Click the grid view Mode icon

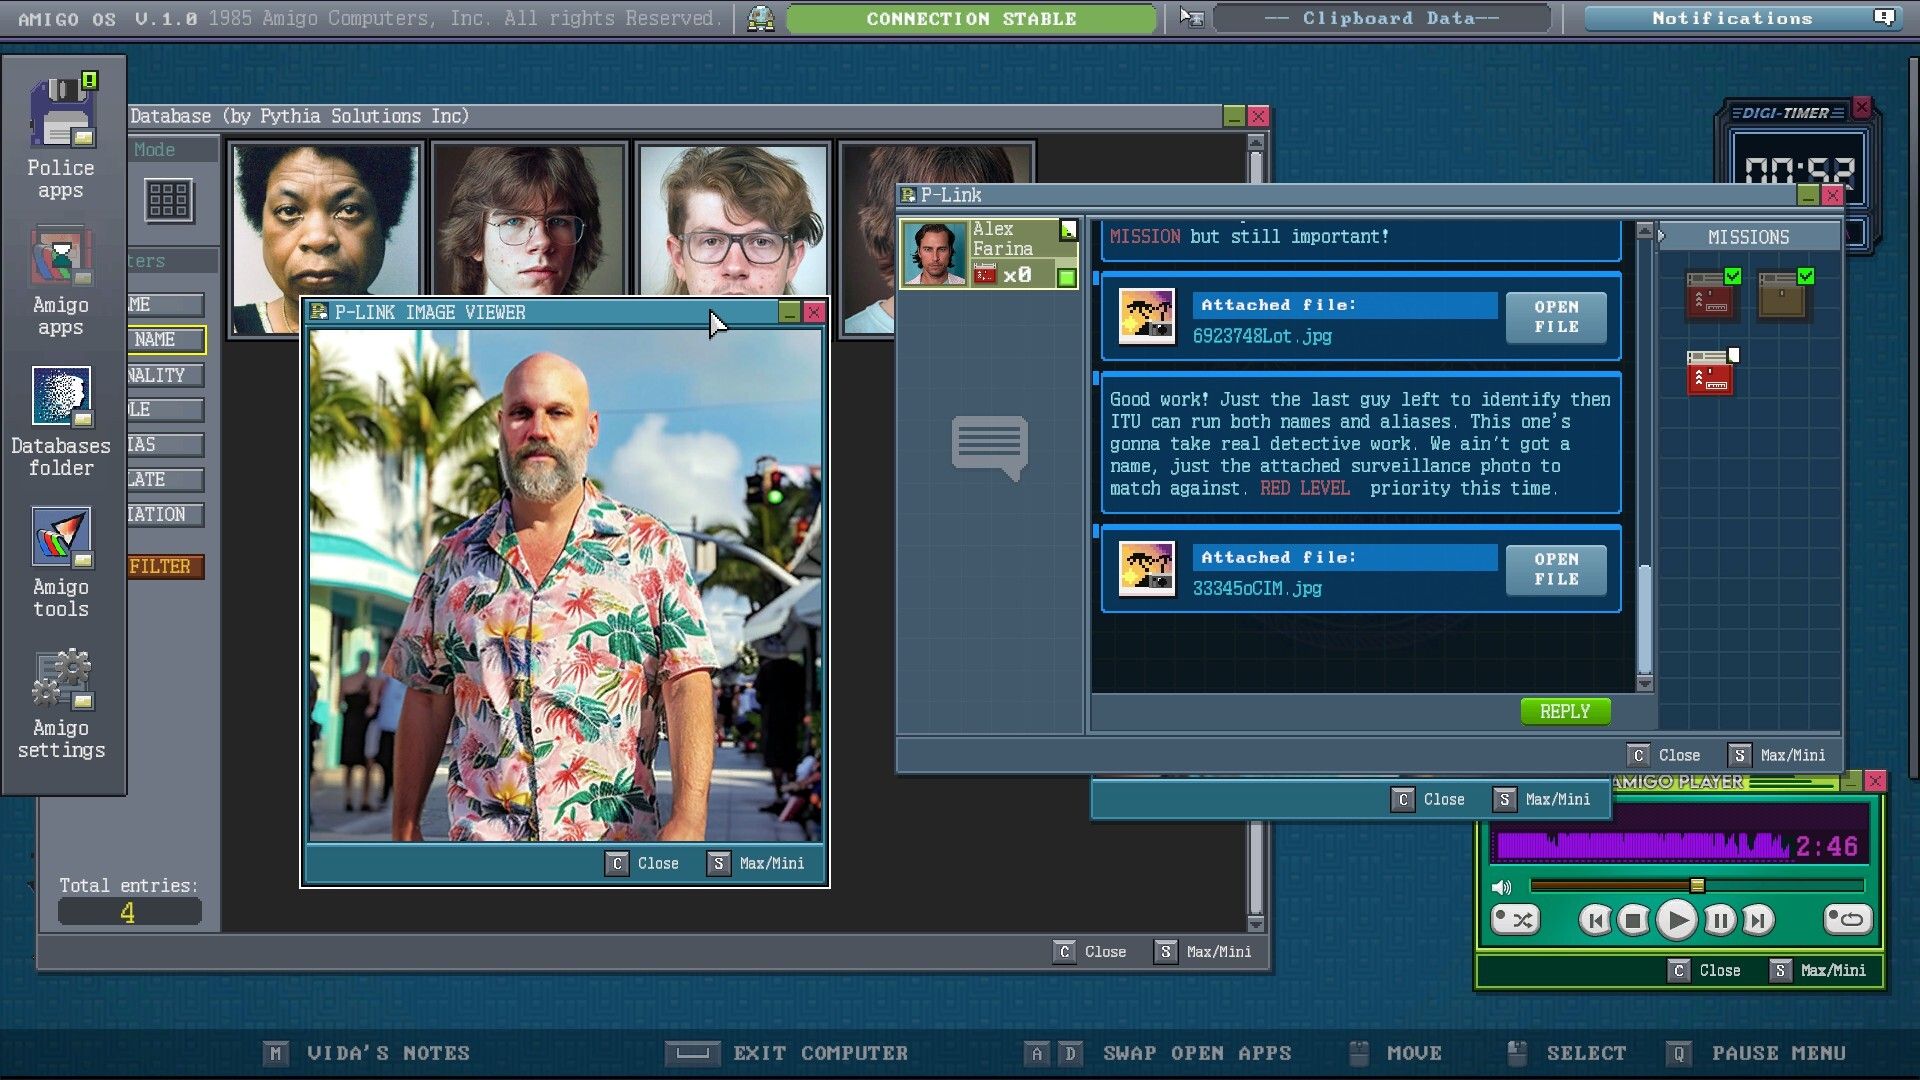pyautogui.click(x=168, y=200)
